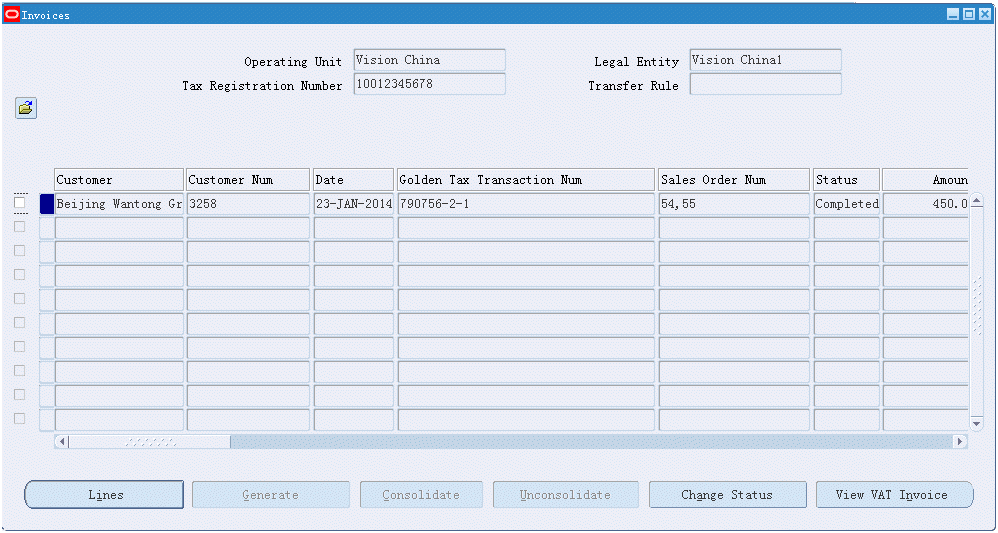
Task: Click the View VAT Invoice button
Action: tap(894, 495)
